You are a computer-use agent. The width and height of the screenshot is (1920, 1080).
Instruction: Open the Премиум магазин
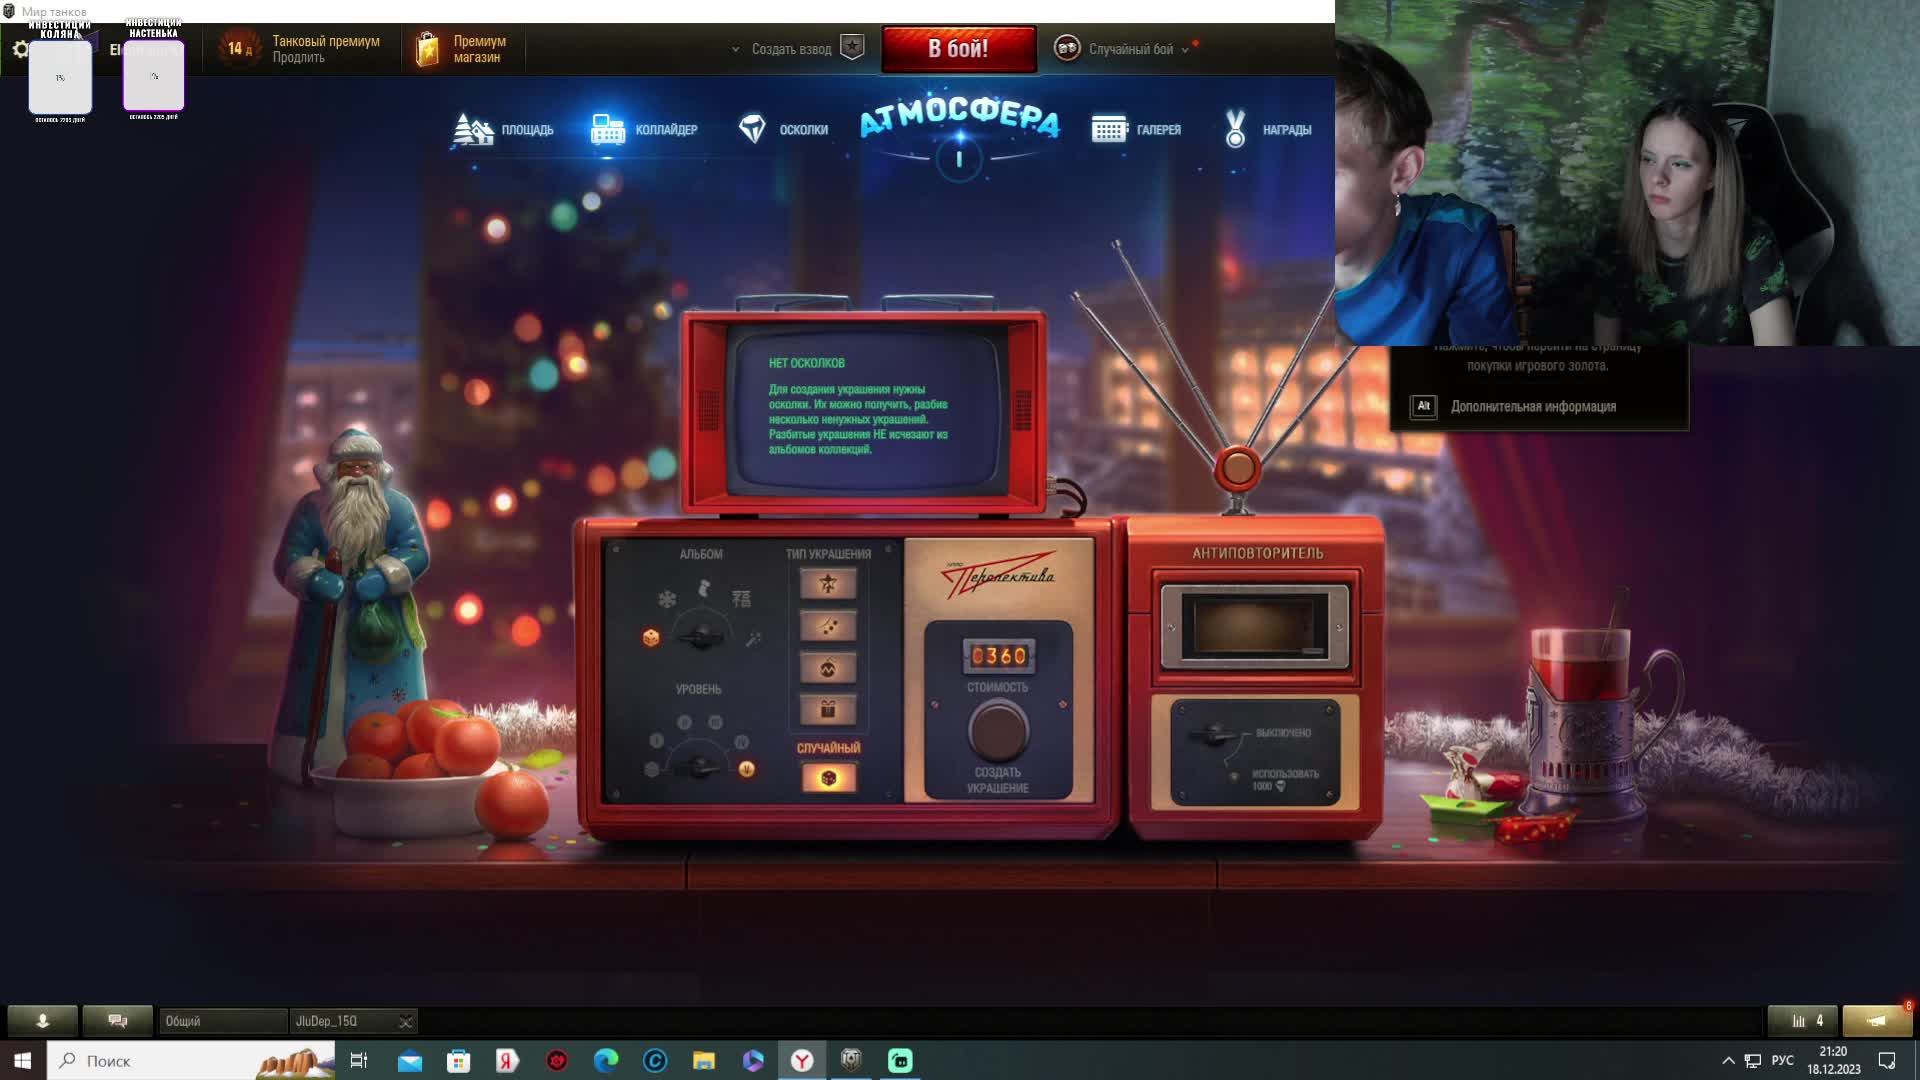click(x=462, y=49)
